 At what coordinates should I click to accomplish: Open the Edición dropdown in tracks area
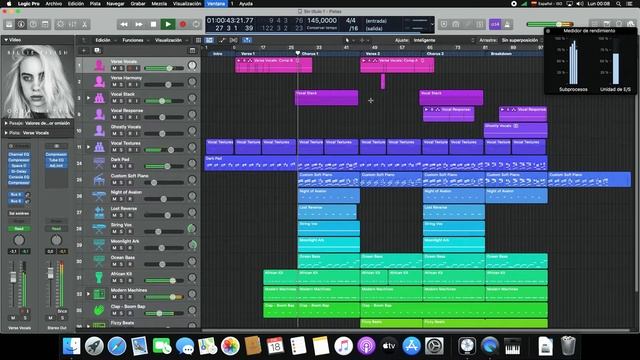click(105, 40)
